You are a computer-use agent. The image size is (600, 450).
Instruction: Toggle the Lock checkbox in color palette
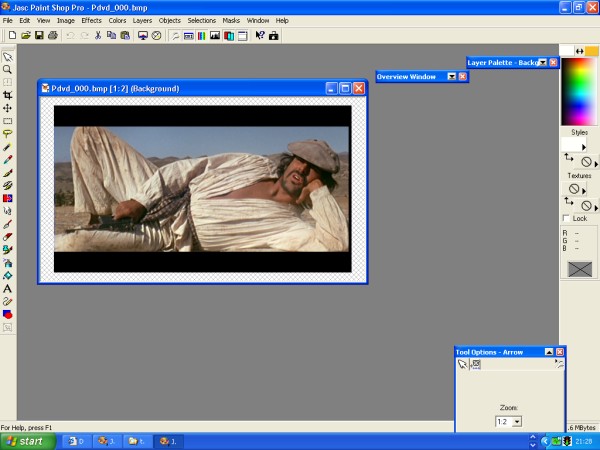[567, 218]
